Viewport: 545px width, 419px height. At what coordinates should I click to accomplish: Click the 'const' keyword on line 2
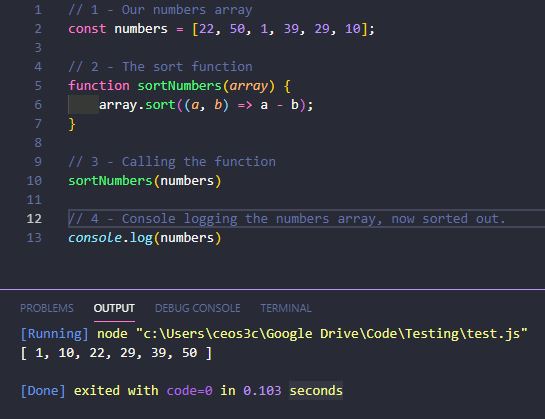(87, 29)
